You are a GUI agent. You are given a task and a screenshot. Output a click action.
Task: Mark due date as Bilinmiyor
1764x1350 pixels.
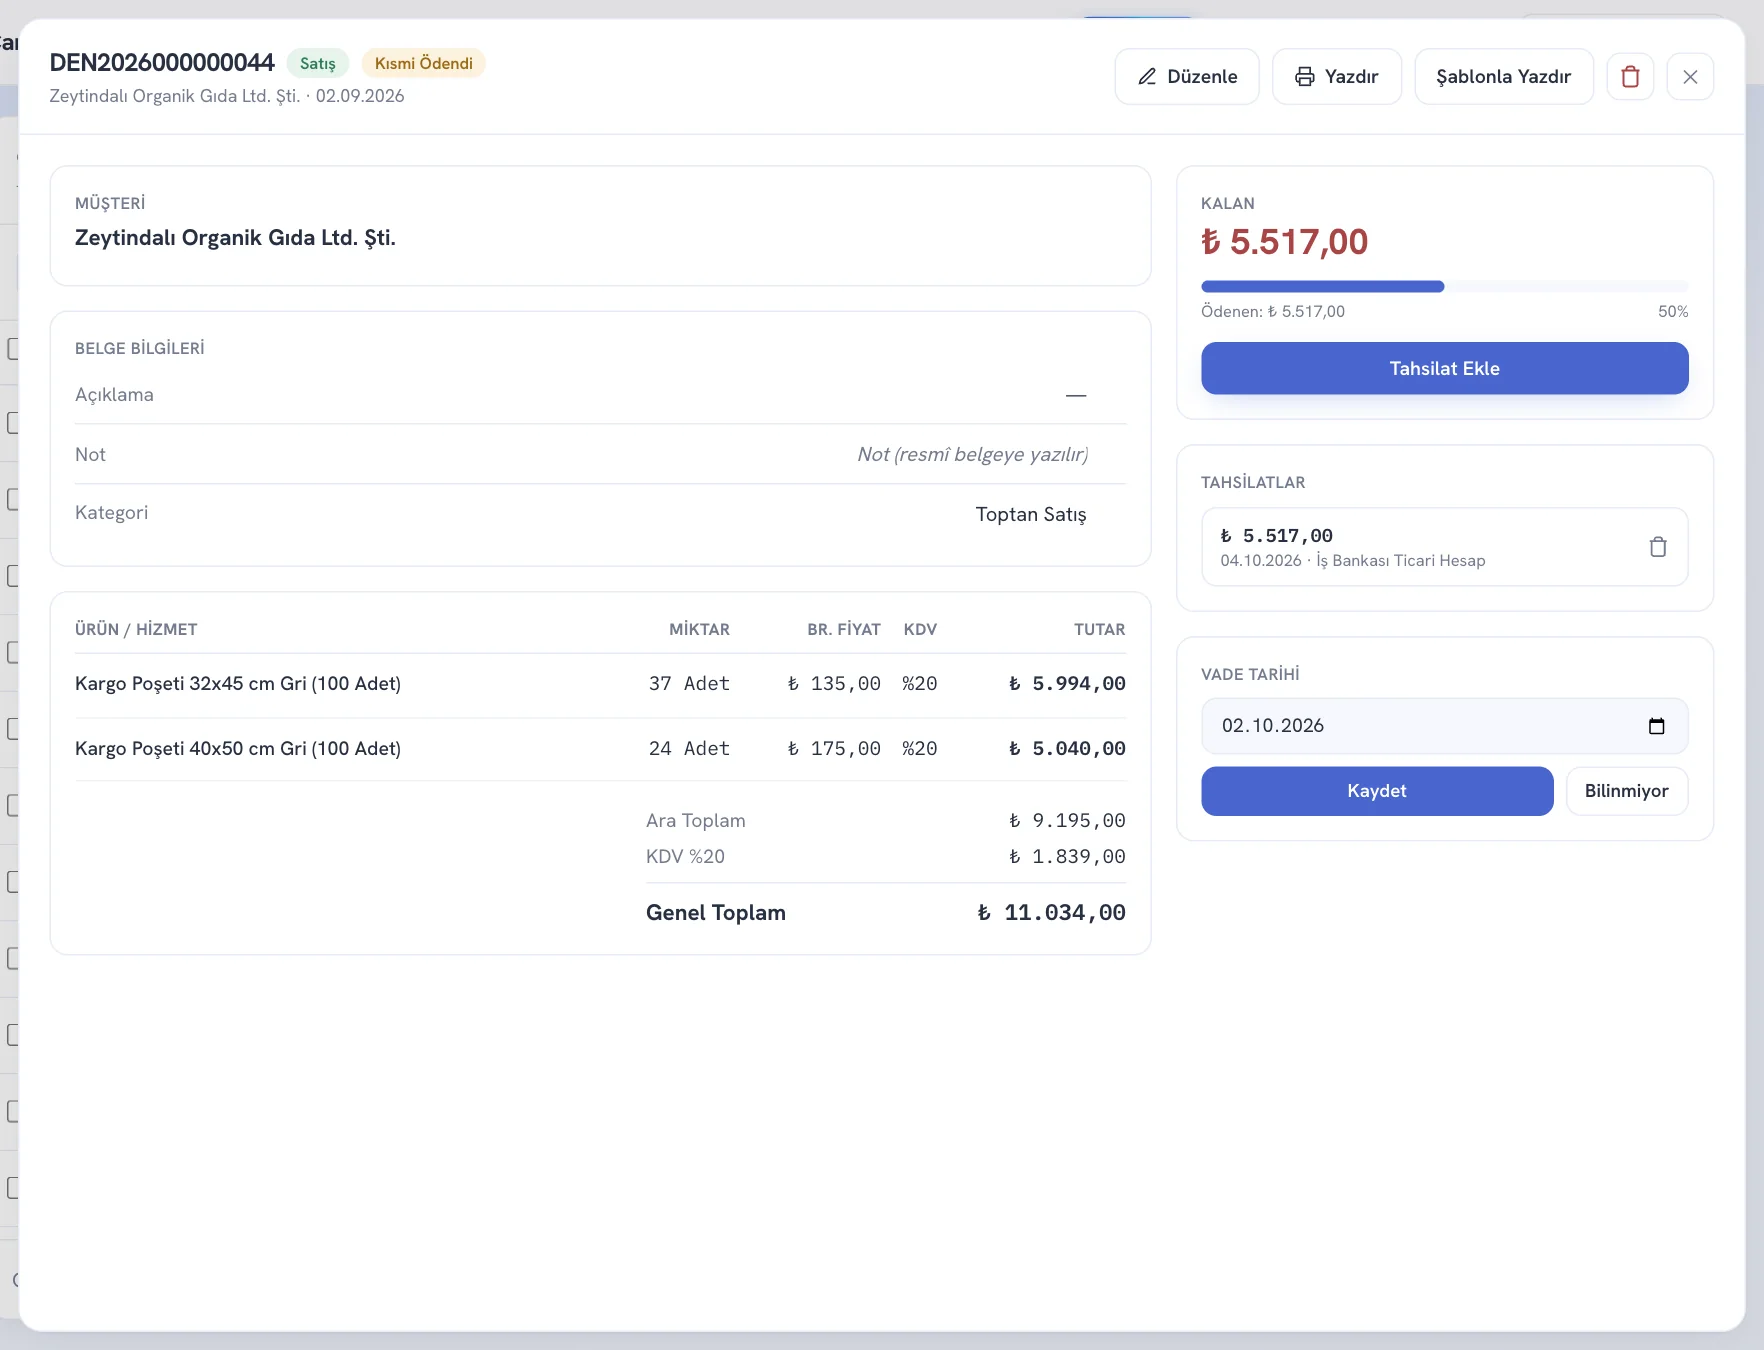click(x=1627, y=791)
